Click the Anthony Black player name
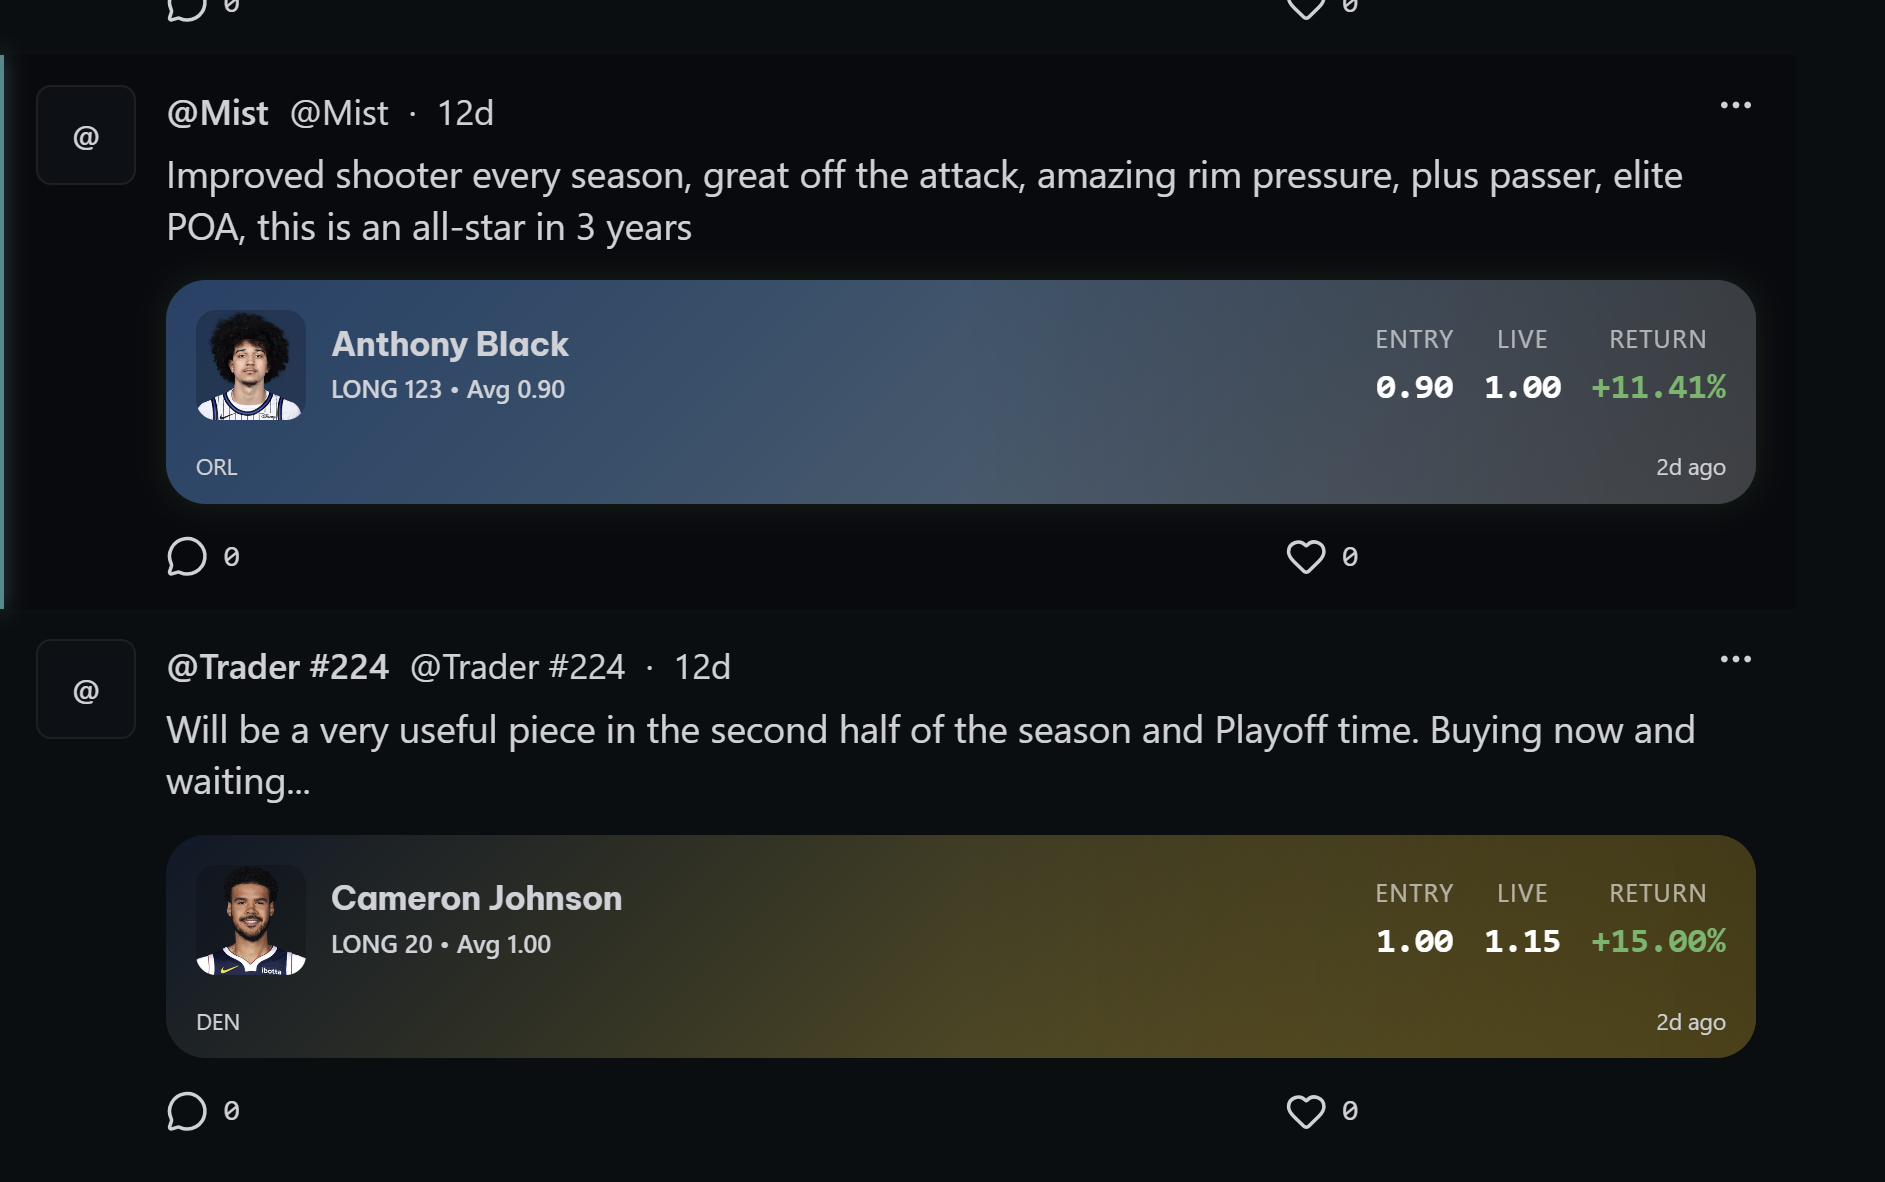The height and width of the screenshot is (1182, 1885). coord(450,344)
